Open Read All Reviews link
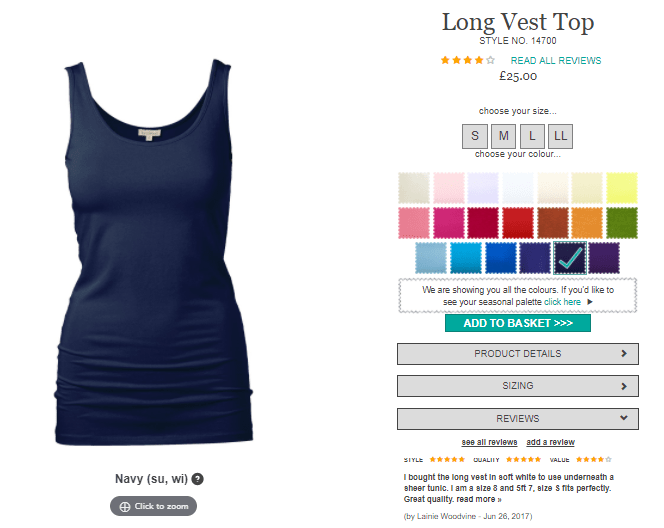This screenshot has height=528, width=664. (x=556, y=61)
